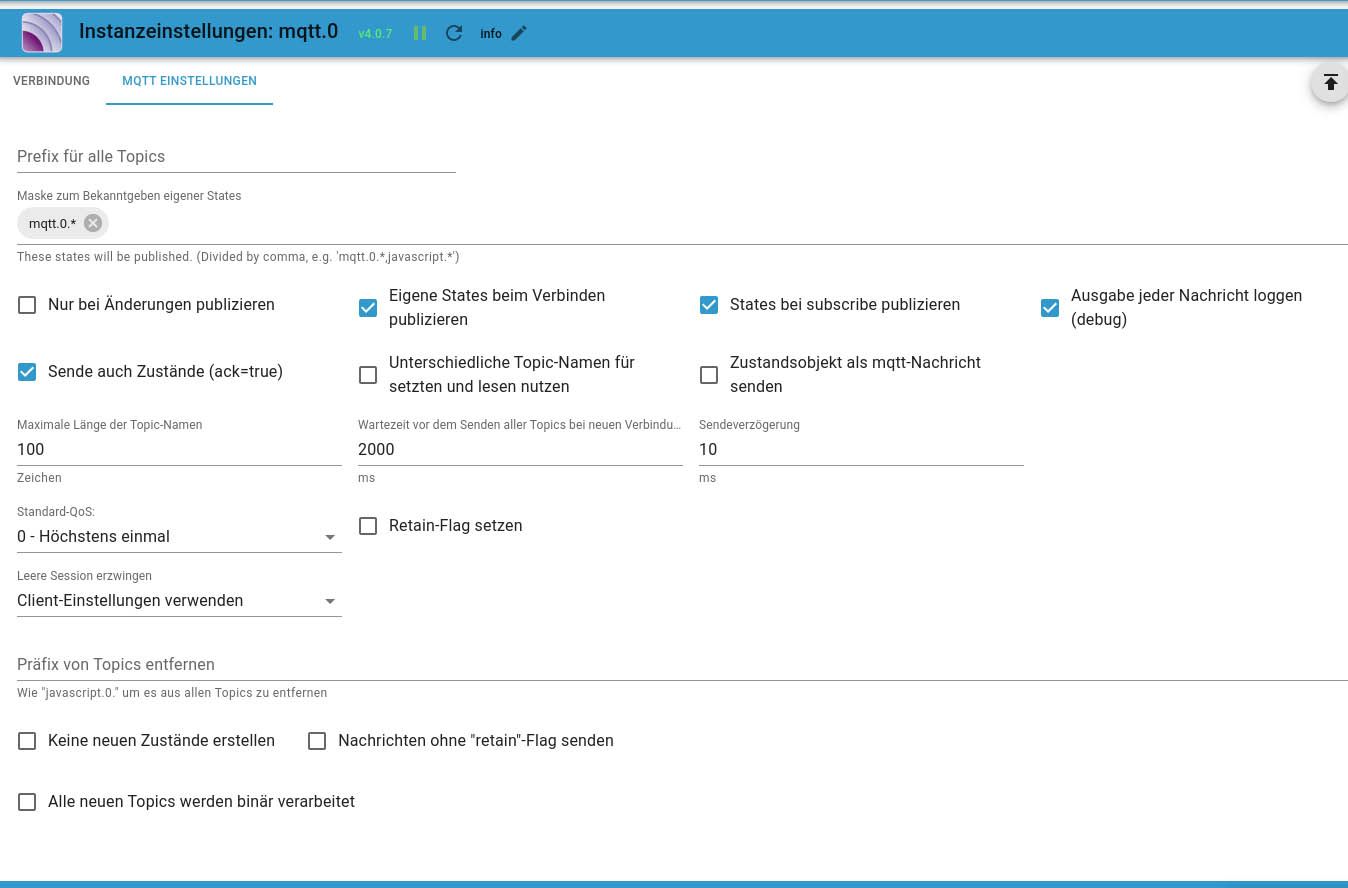
Task: Check 'Keine neuen Zustände erstellen'
Action: click(x=27, y=741)
